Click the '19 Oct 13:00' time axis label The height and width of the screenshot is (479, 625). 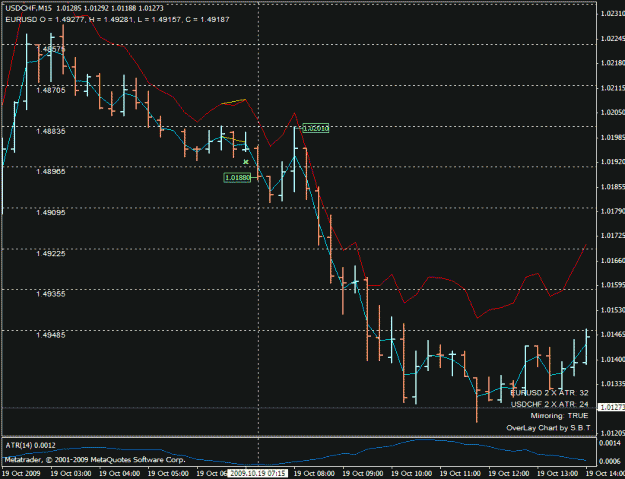pos(558,473)
